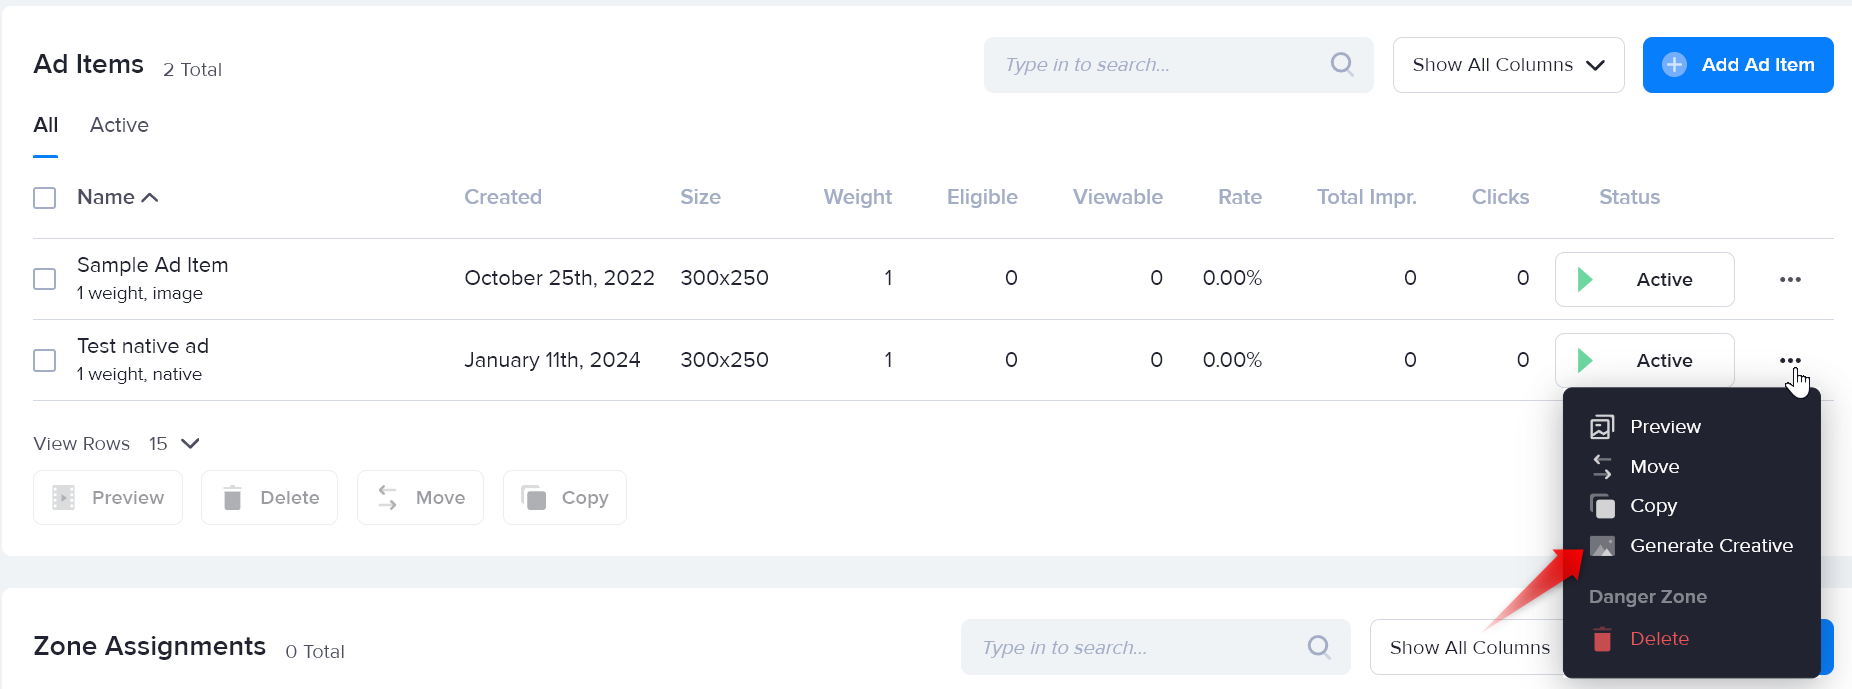This screenshot has width=1852, height=689.
Task: Click the green play icon for Test native ad
Action: pos(1585,360)
